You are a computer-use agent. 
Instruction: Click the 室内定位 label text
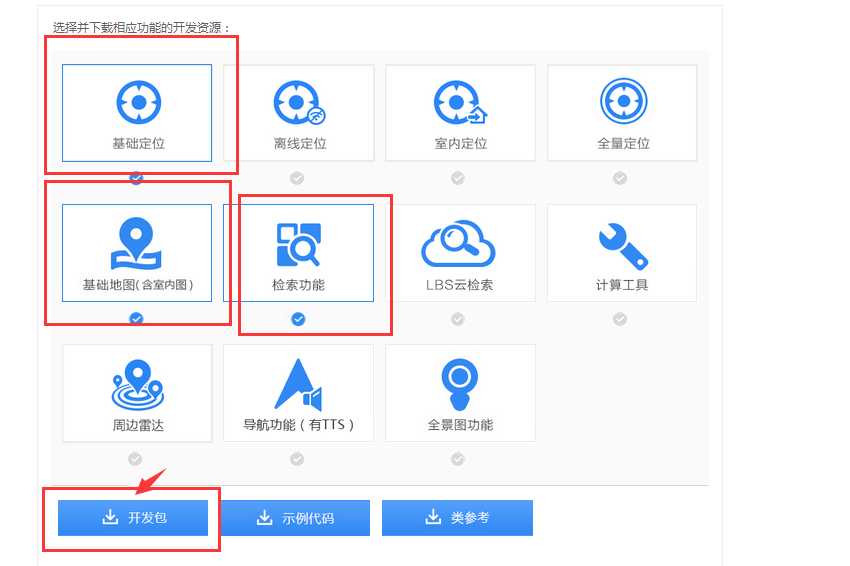[x=461, y=143]
